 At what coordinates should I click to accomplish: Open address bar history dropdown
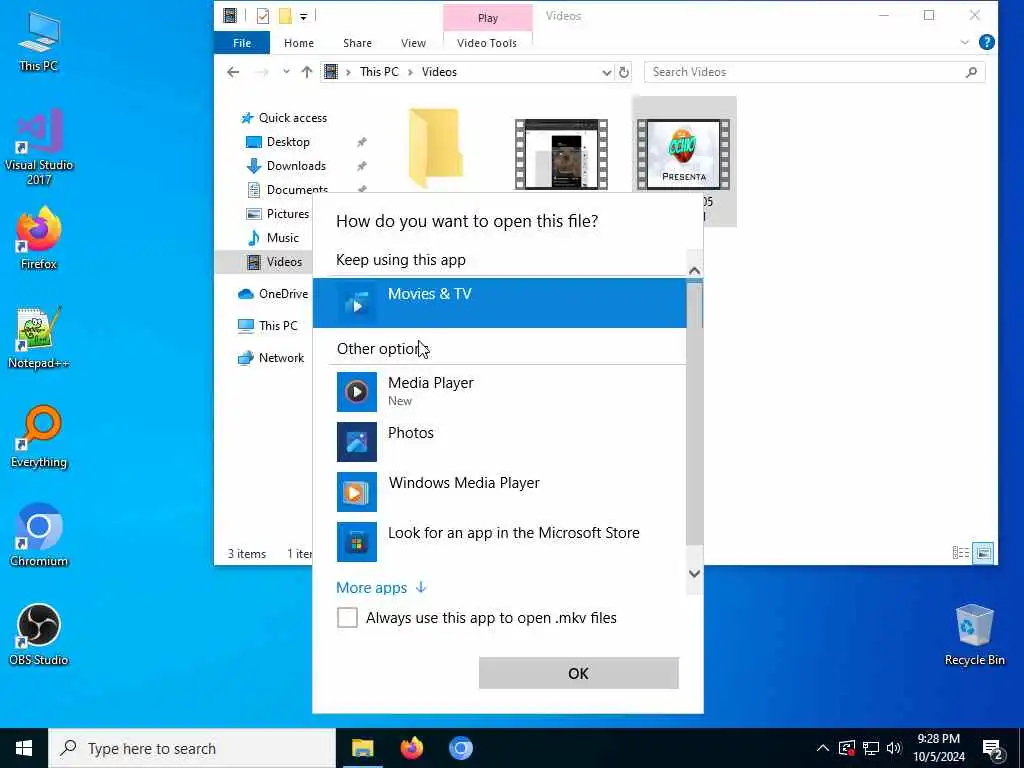607,72
